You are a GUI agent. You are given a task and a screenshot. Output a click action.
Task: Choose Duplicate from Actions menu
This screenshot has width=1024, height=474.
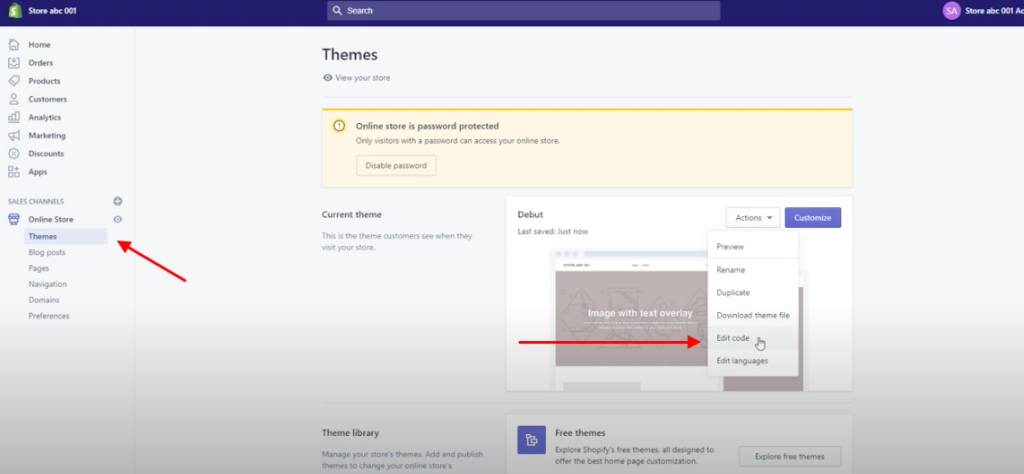coord(752,292)
